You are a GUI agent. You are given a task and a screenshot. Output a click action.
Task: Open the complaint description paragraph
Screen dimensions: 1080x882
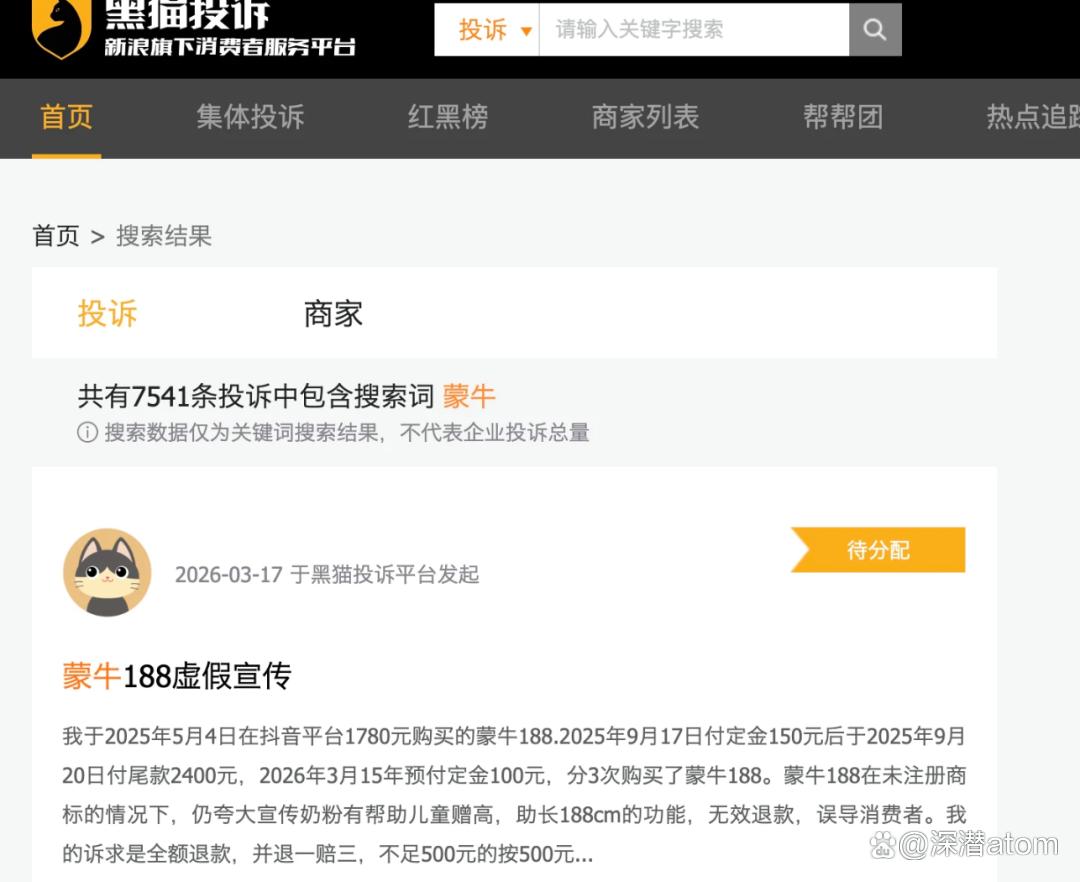[x=514, y=795]
